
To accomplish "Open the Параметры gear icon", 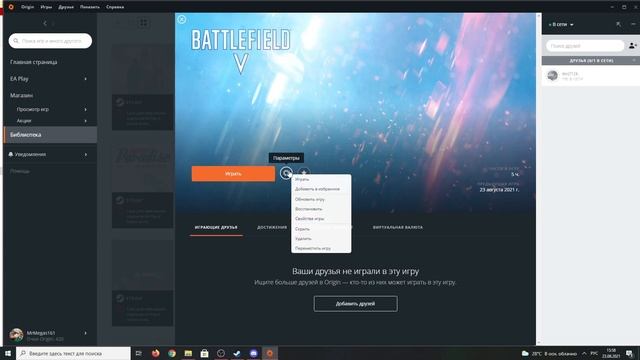I will tap(286, 173).
